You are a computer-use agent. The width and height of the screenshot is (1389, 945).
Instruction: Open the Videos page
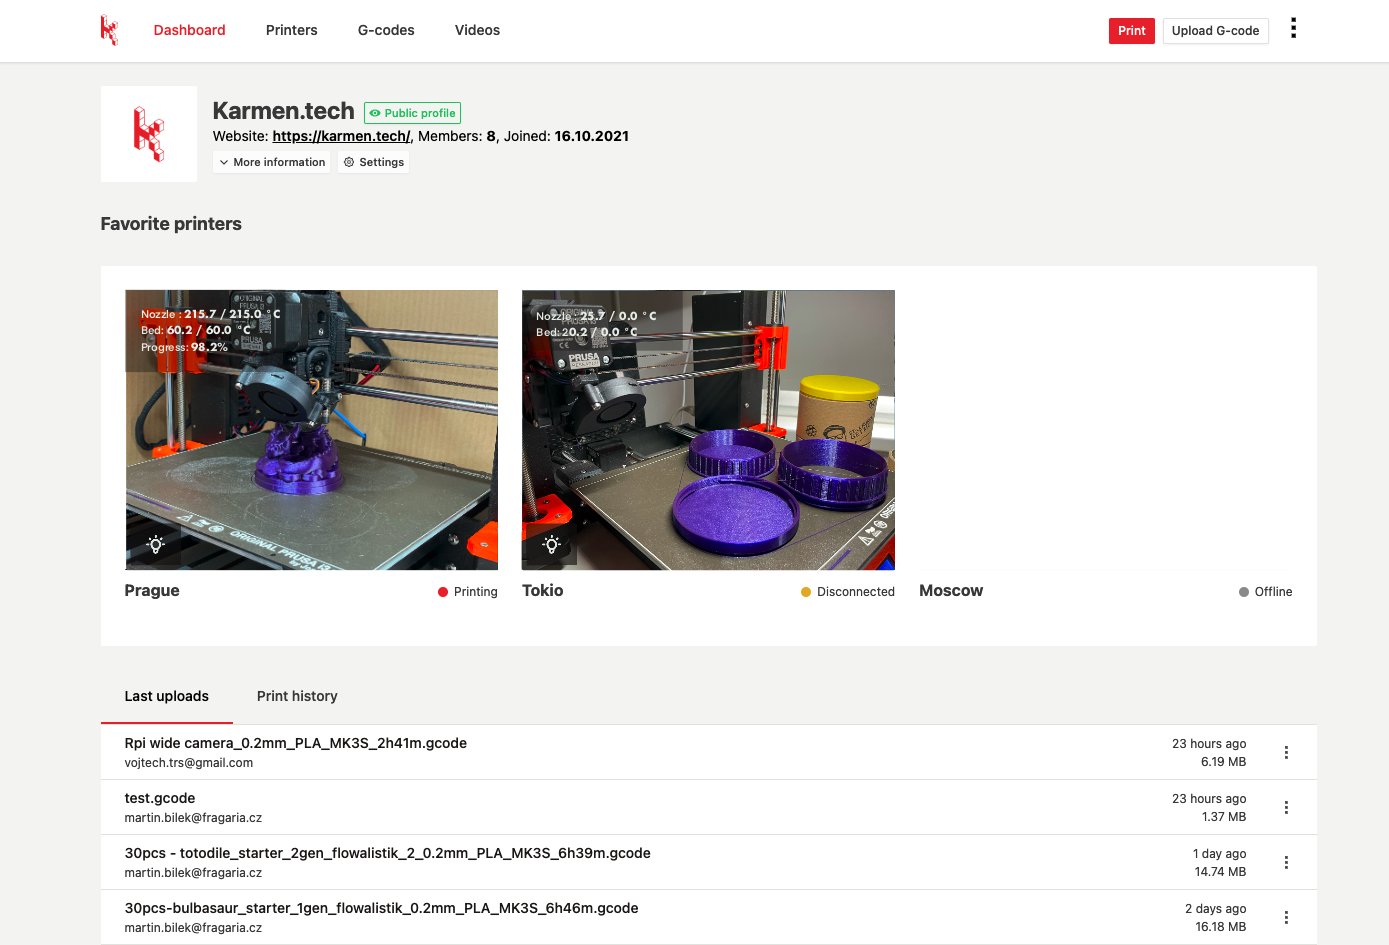point(477,30)
